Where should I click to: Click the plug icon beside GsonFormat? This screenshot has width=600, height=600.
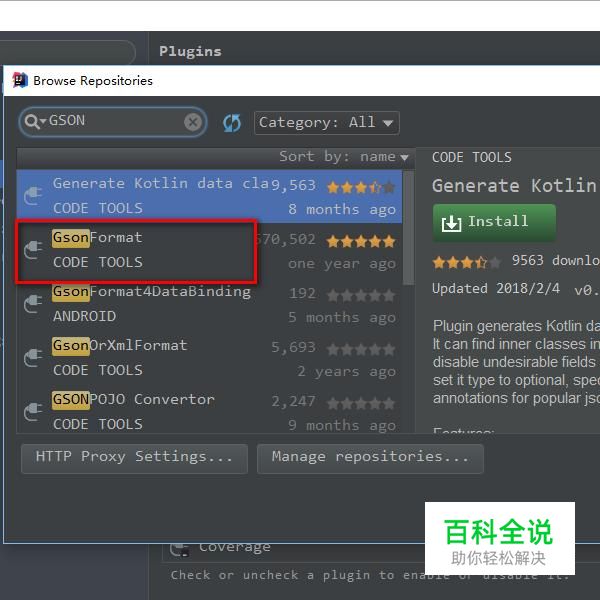[x=33, y=250]
